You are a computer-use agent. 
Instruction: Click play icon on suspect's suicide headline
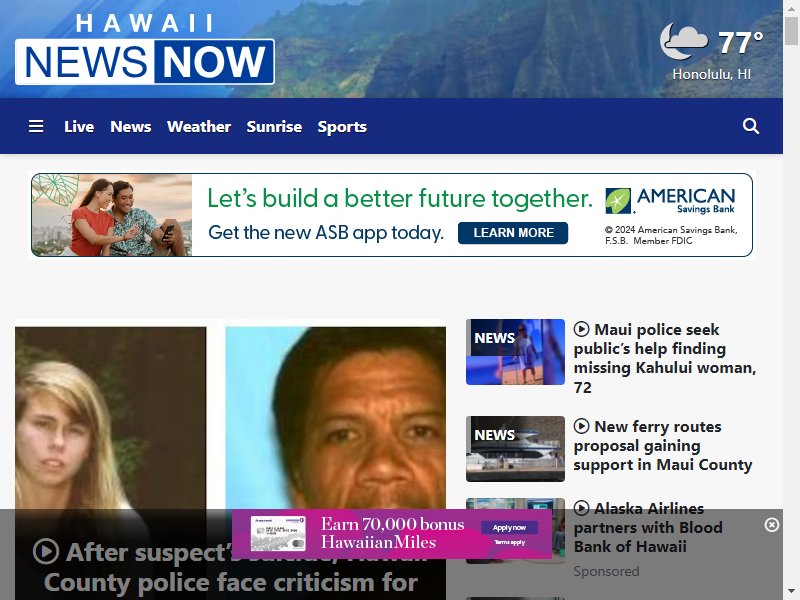(46, 552)
